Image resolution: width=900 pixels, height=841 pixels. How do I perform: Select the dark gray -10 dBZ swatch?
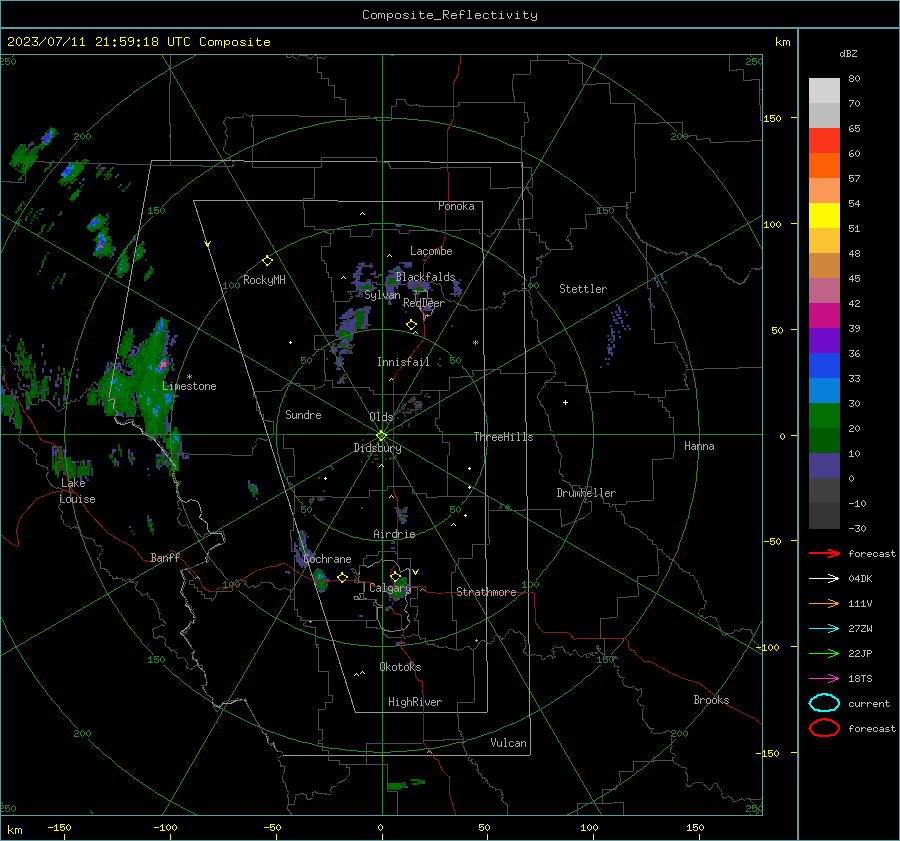[x=824, y=515]
